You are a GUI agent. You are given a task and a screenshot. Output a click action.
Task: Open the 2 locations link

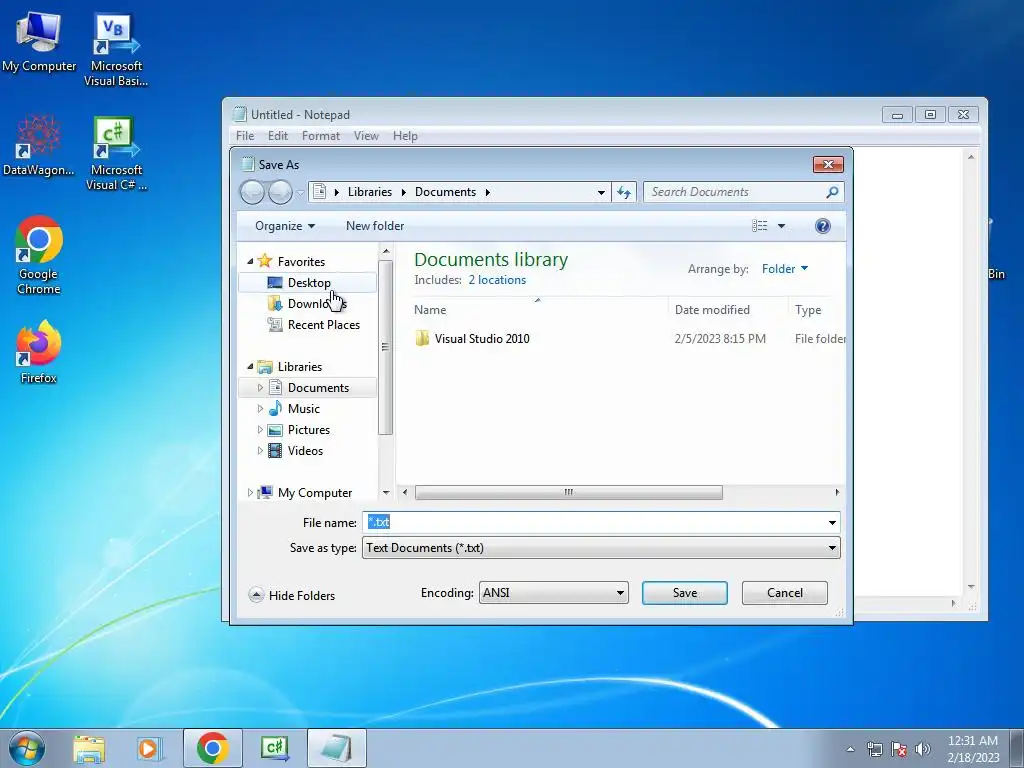497,280
